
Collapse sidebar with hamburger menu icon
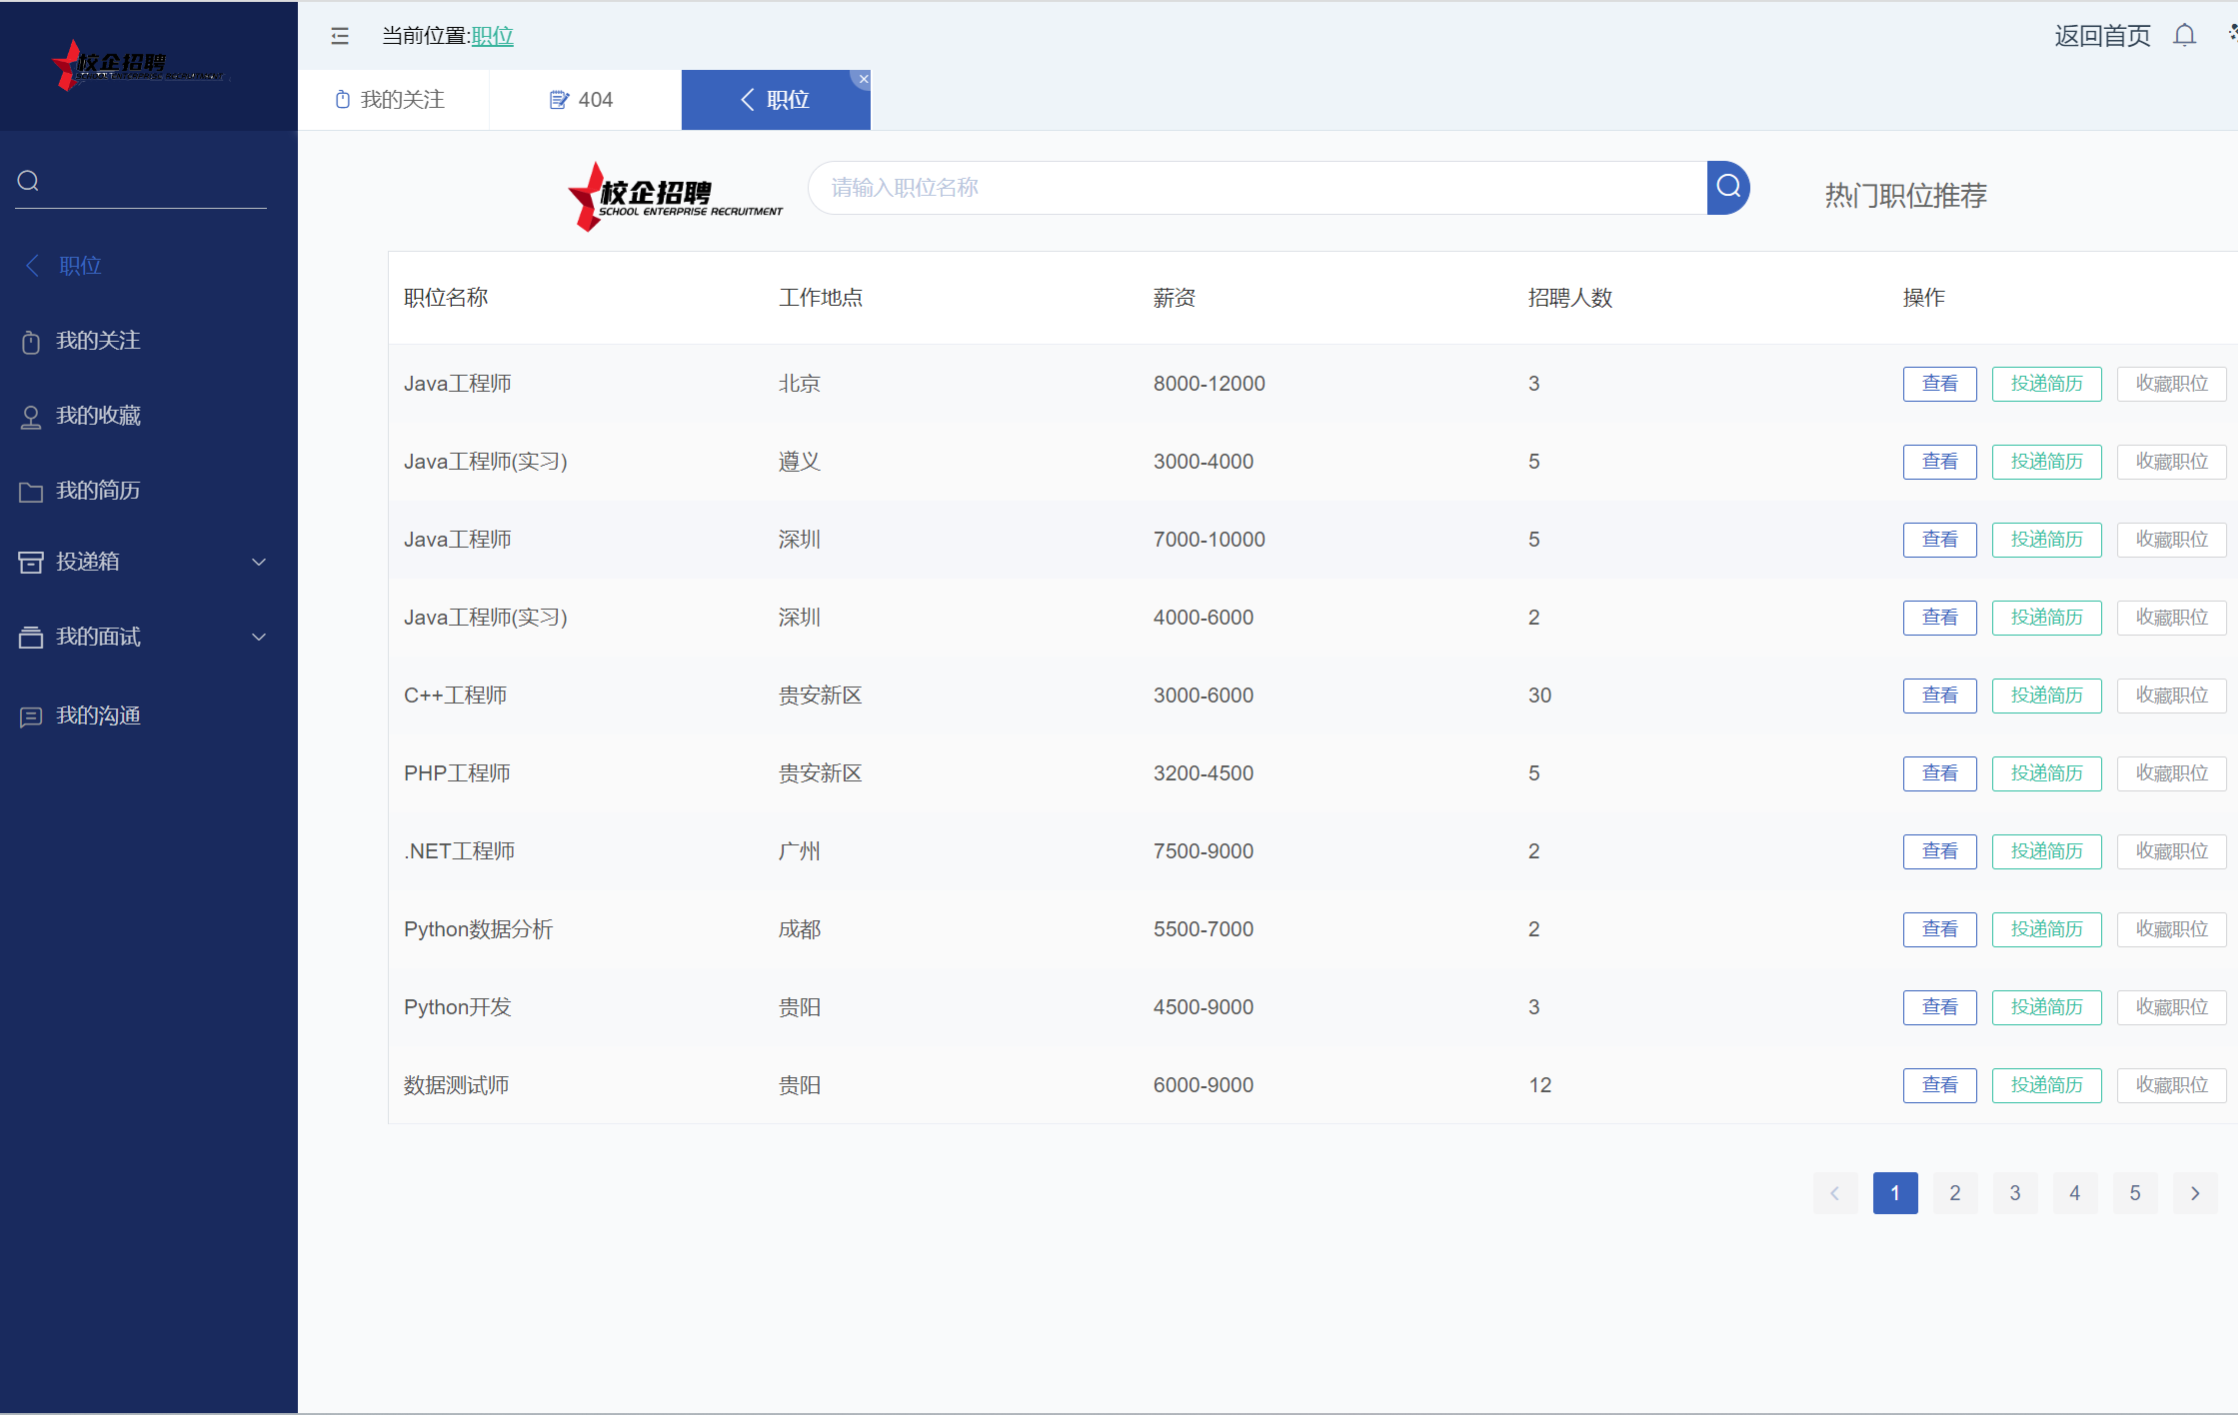click(340, 36)
